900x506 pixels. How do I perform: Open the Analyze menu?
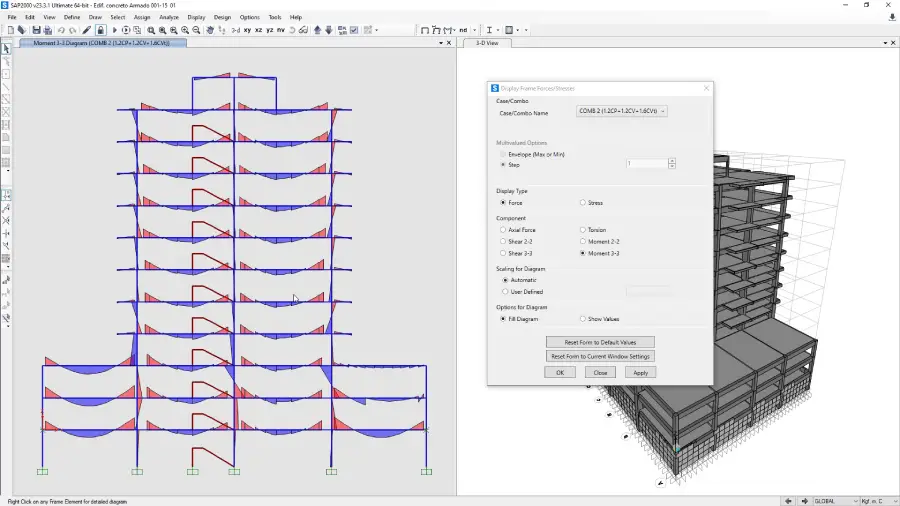click(x=169, y=17)
